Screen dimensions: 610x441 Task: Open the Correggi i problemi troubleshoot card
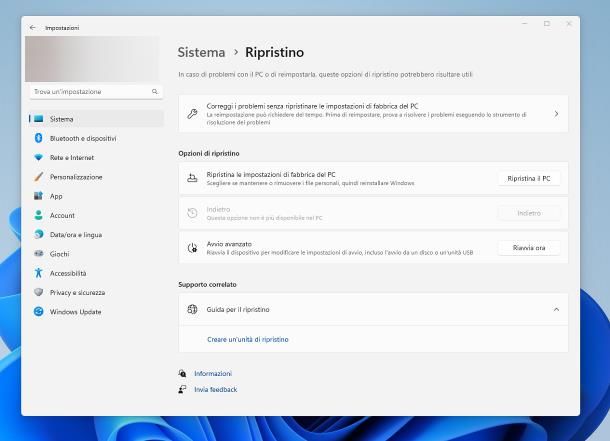pyautogui.click(x=373, y=114)
